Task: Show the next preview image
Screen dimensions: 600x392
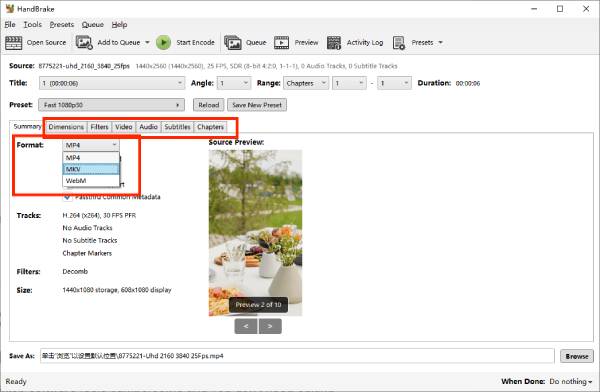Action: 270,326
